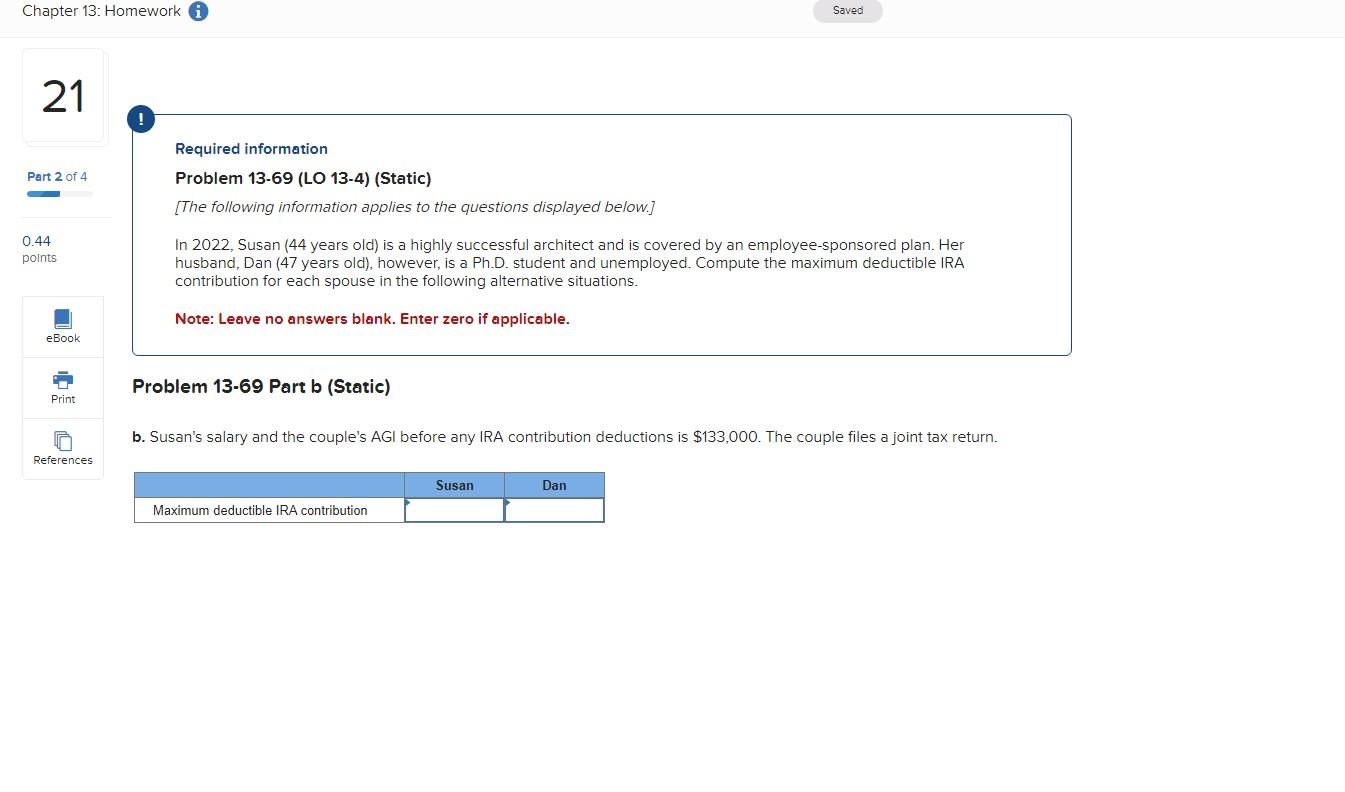The width and height of the screenshot is (1345, 792).
Task: Click question number 21
Action: pyautogui.click(x=62, y=96)
